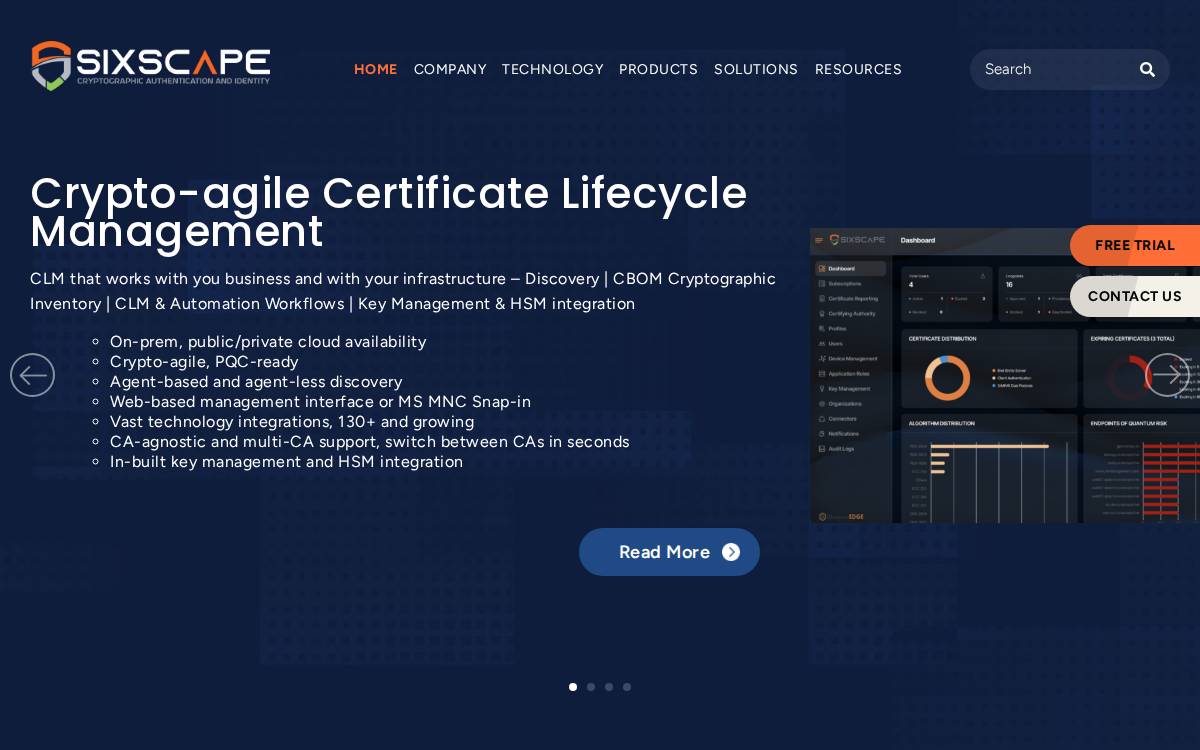This screenshot has height=750, width=1200.
Task: Click the FREE TRIAL button
Action: 1135,245
